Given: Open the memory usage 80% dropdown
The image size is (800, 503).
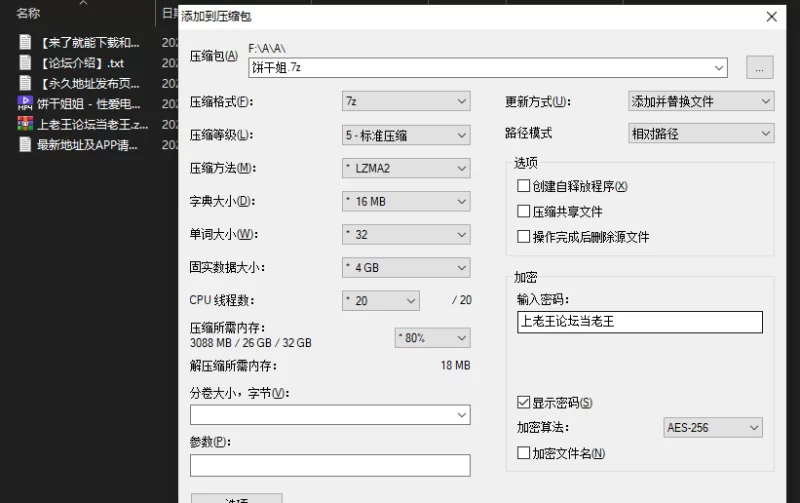Looking at the screenshot, I should (x=433, y=338).
